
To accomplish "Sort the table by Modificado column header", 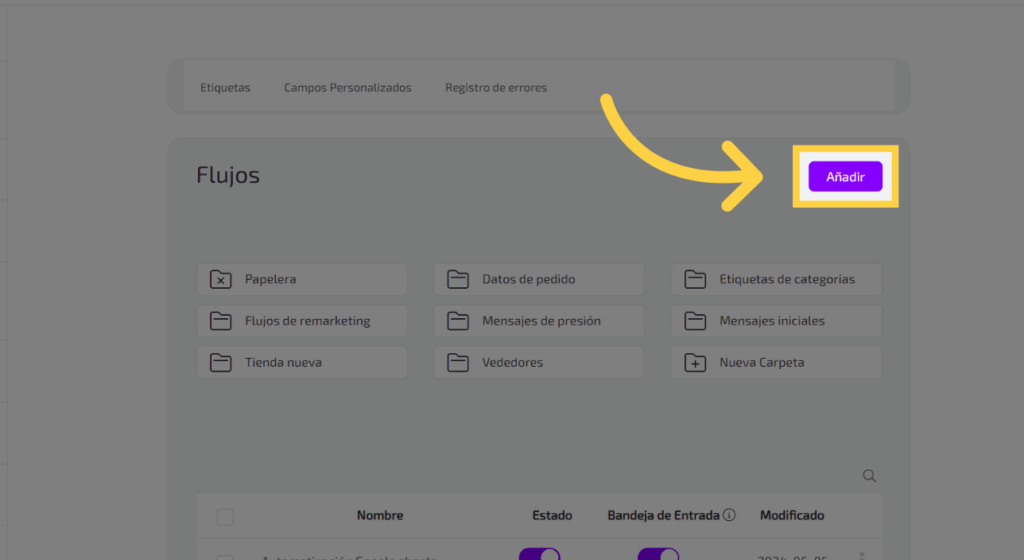I will pos(792,516).
